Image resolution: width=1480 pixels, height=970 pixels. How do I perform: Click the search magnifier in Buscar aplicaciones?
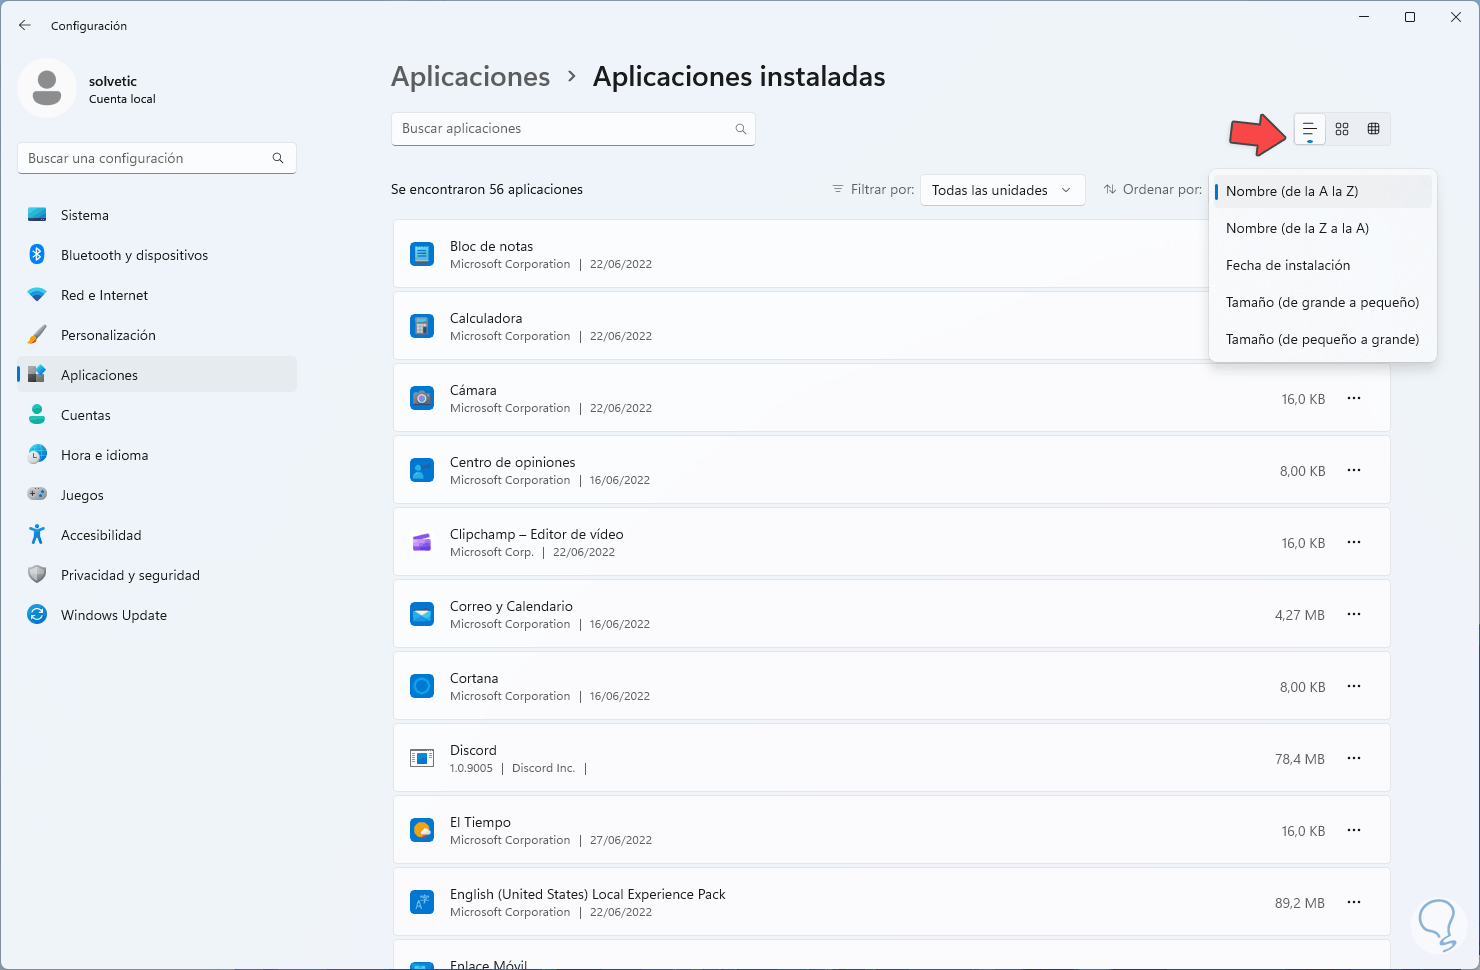pyautogui.click(x=741, y=129)
